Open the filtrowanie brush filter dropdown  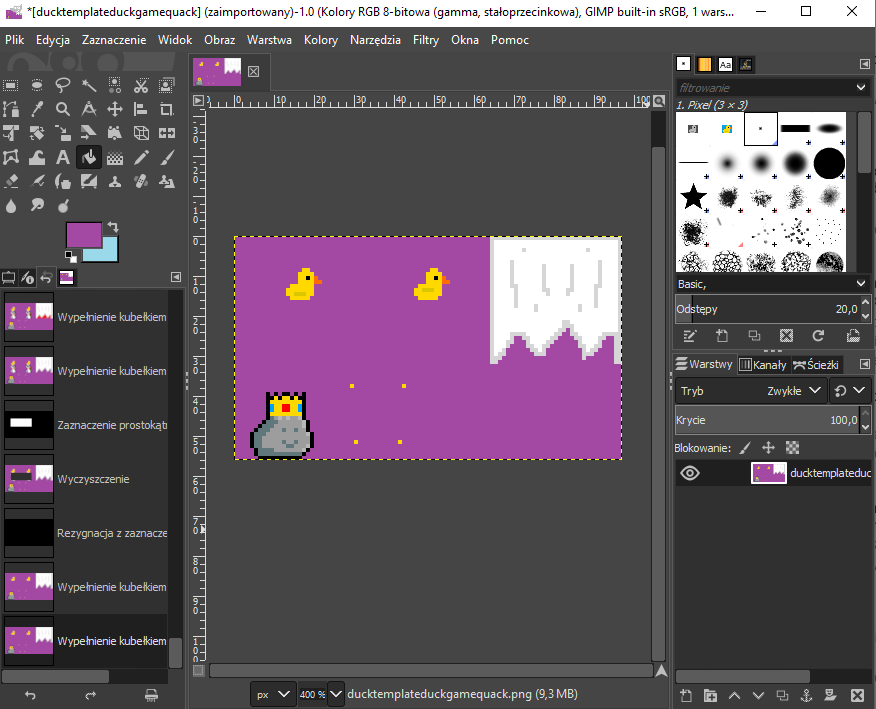coord(860,88)
